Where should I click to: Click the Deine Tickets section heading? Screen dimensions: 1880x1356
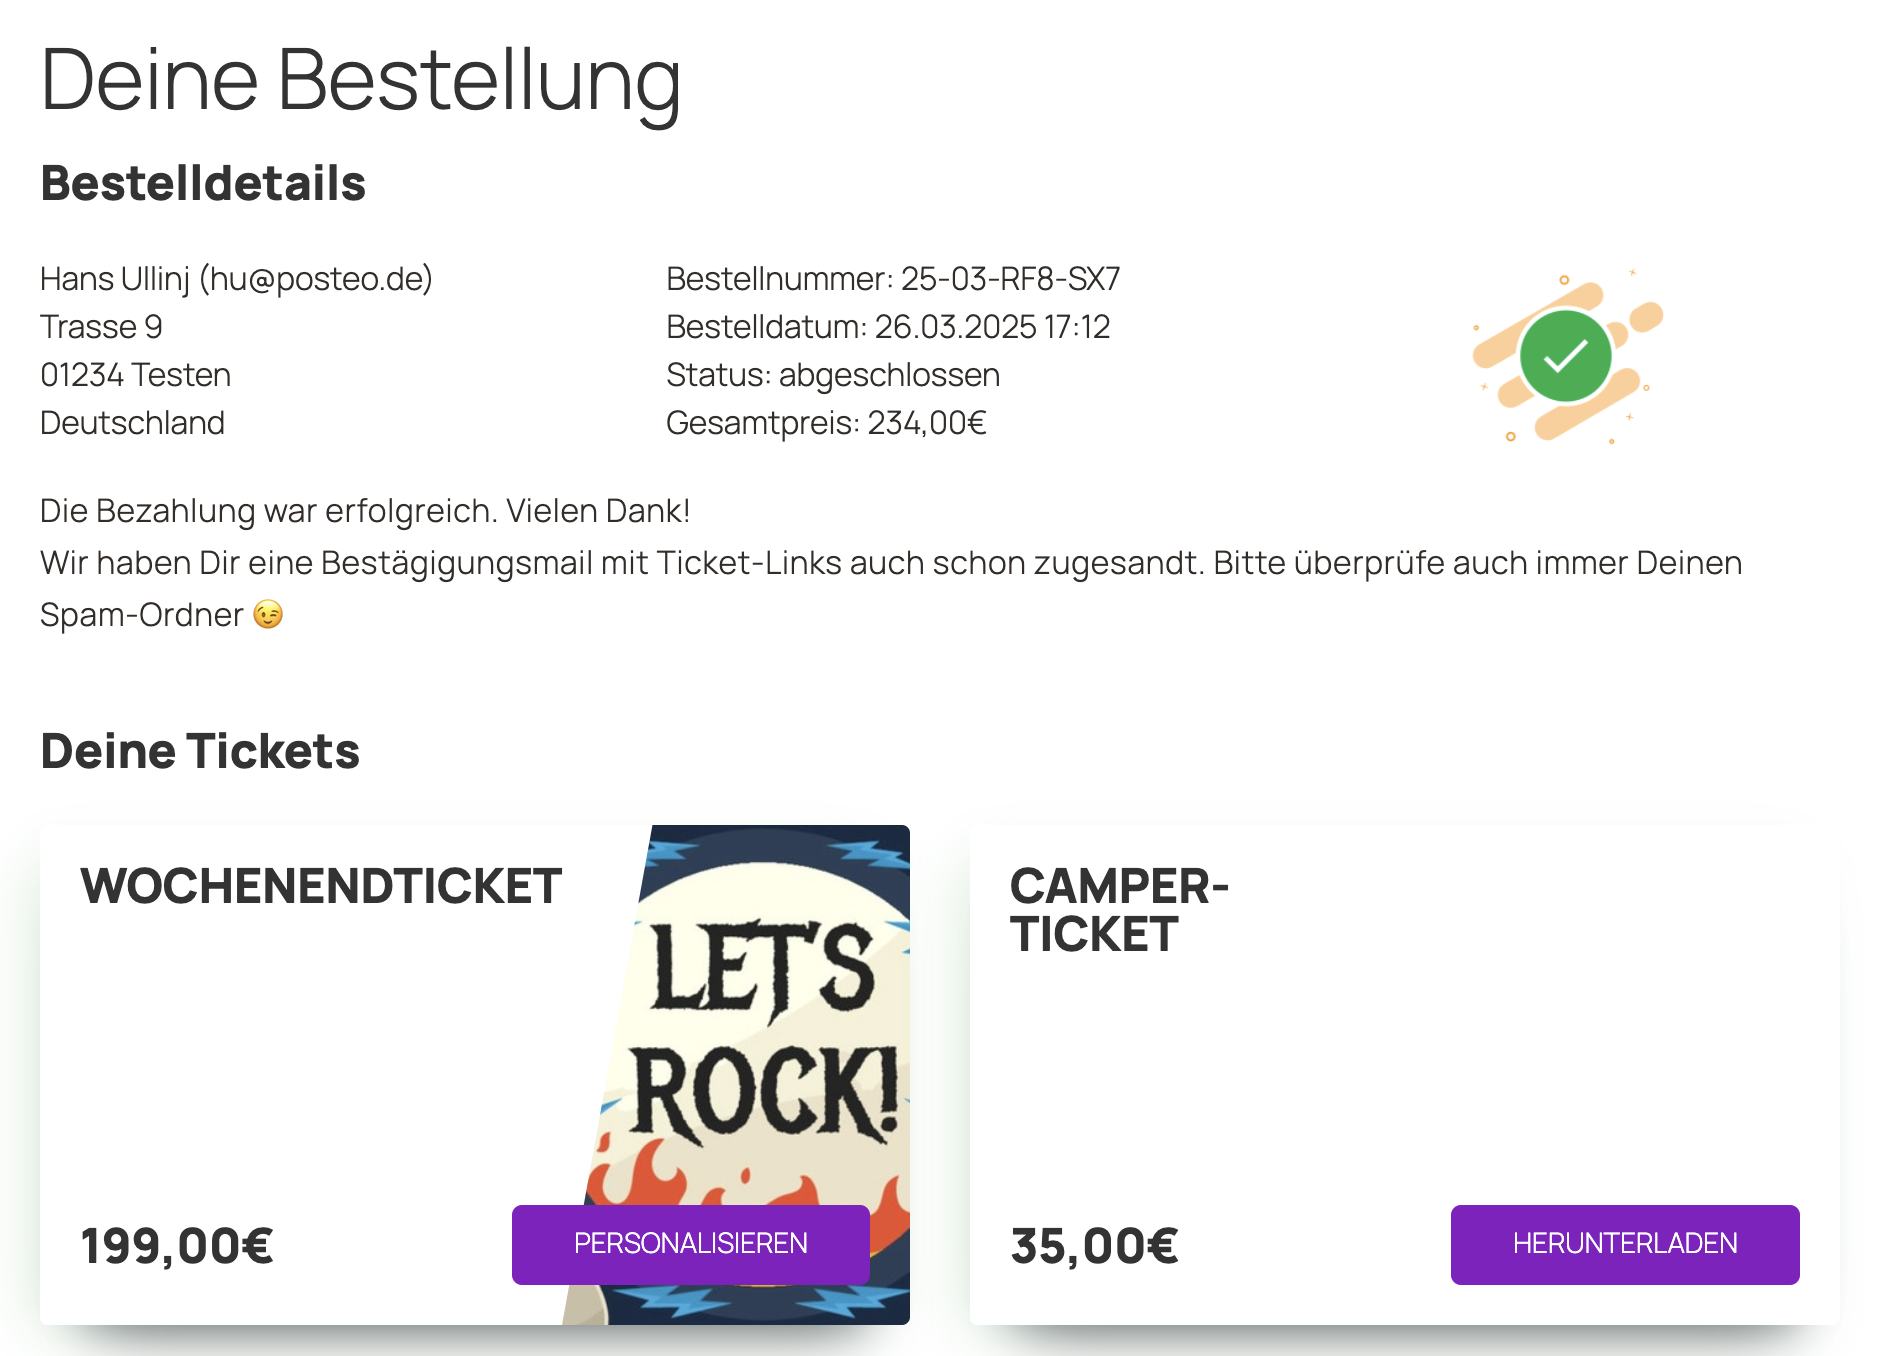point(200,751)
